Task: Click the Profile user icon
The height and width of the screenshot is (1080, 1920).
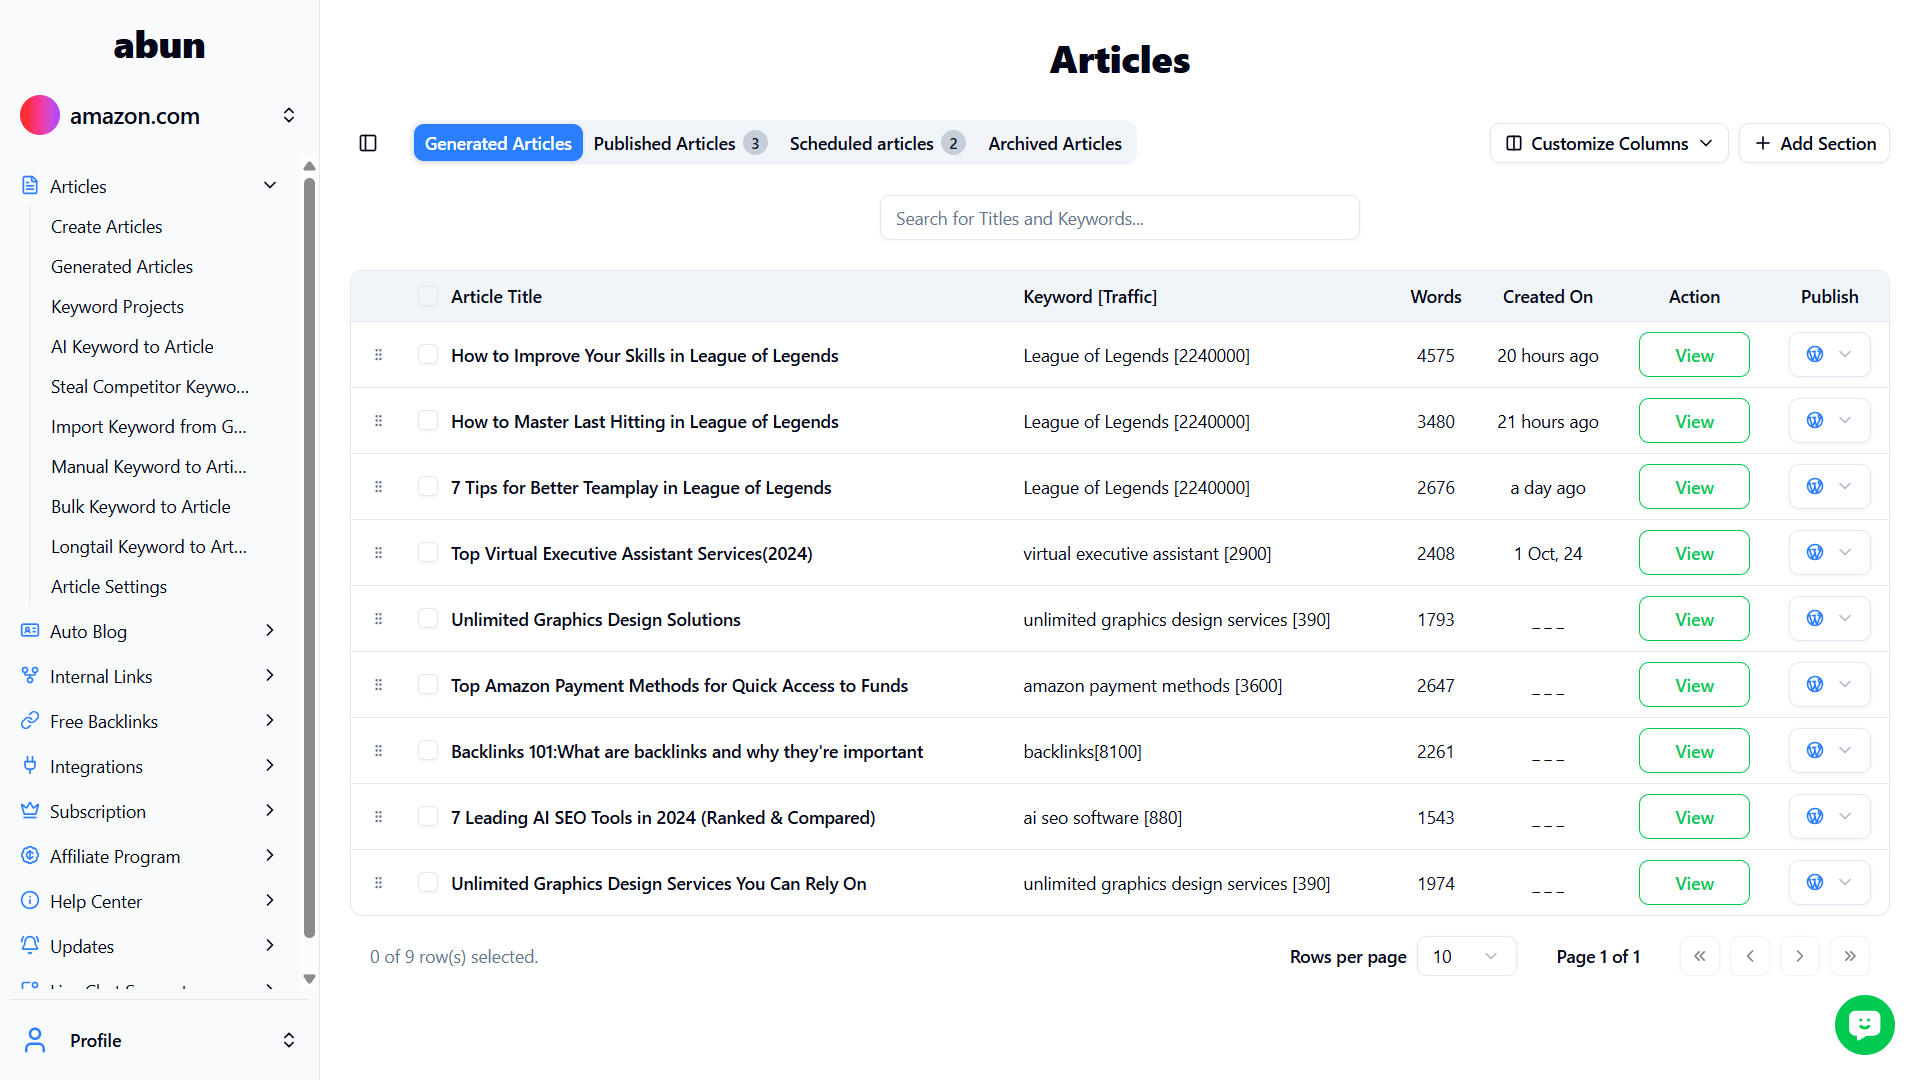Action: click(35, 1040)
